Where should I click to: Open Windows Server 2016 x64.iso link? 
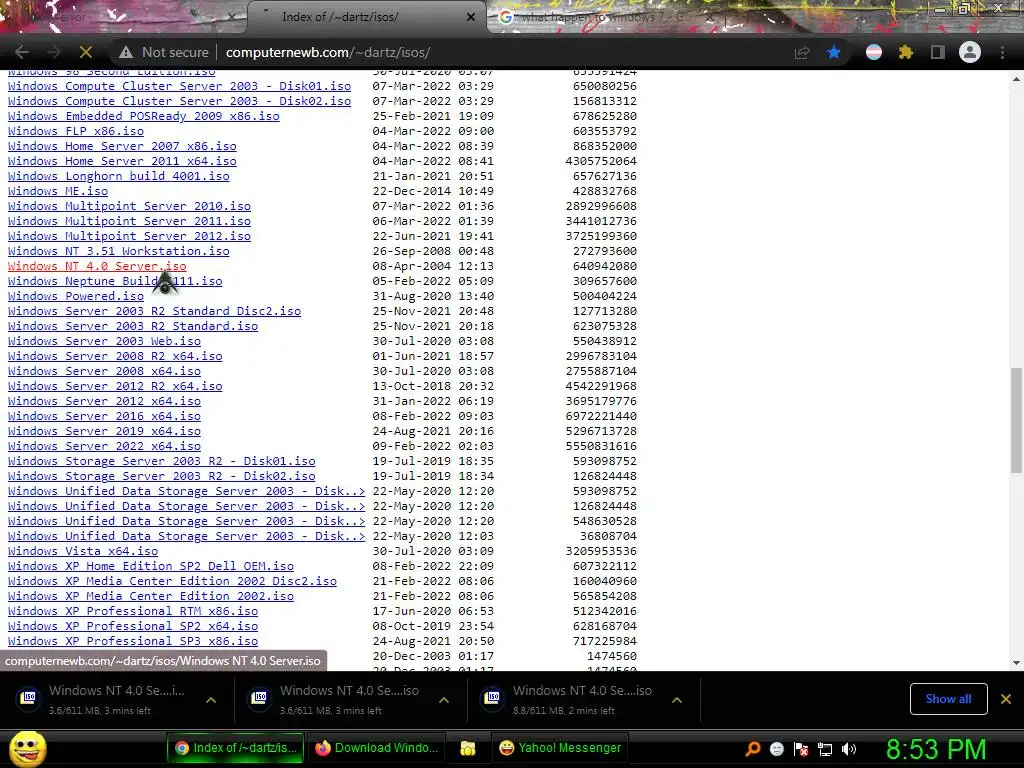[104, 417]
